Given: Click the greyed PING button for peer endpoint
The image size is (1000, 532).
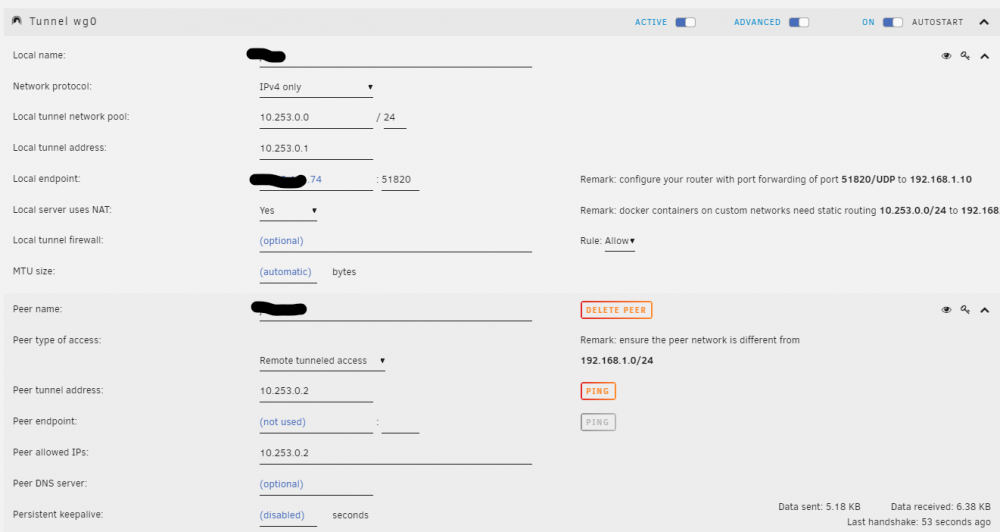Looking at the screenshot, I should (x=598, y=422).
